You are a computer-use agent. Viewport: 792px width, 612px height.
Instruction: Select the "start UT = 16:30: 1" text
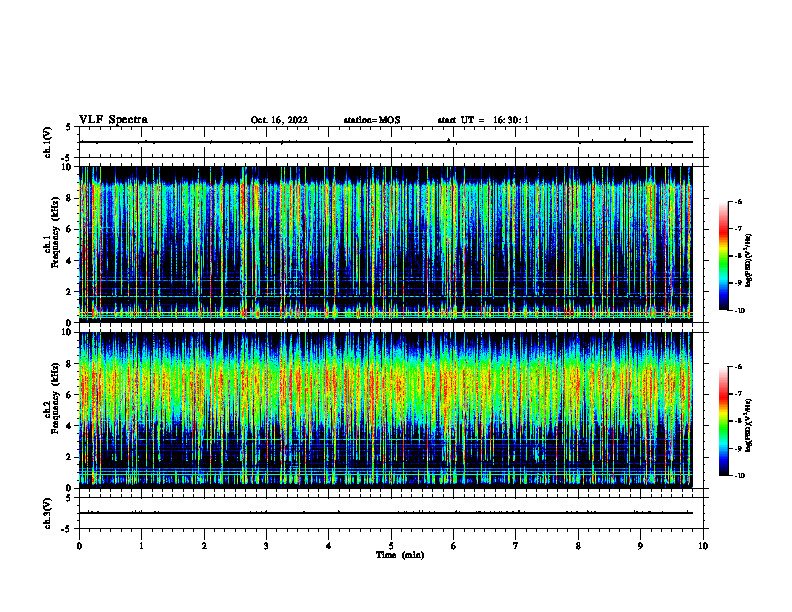click(483, 120)
